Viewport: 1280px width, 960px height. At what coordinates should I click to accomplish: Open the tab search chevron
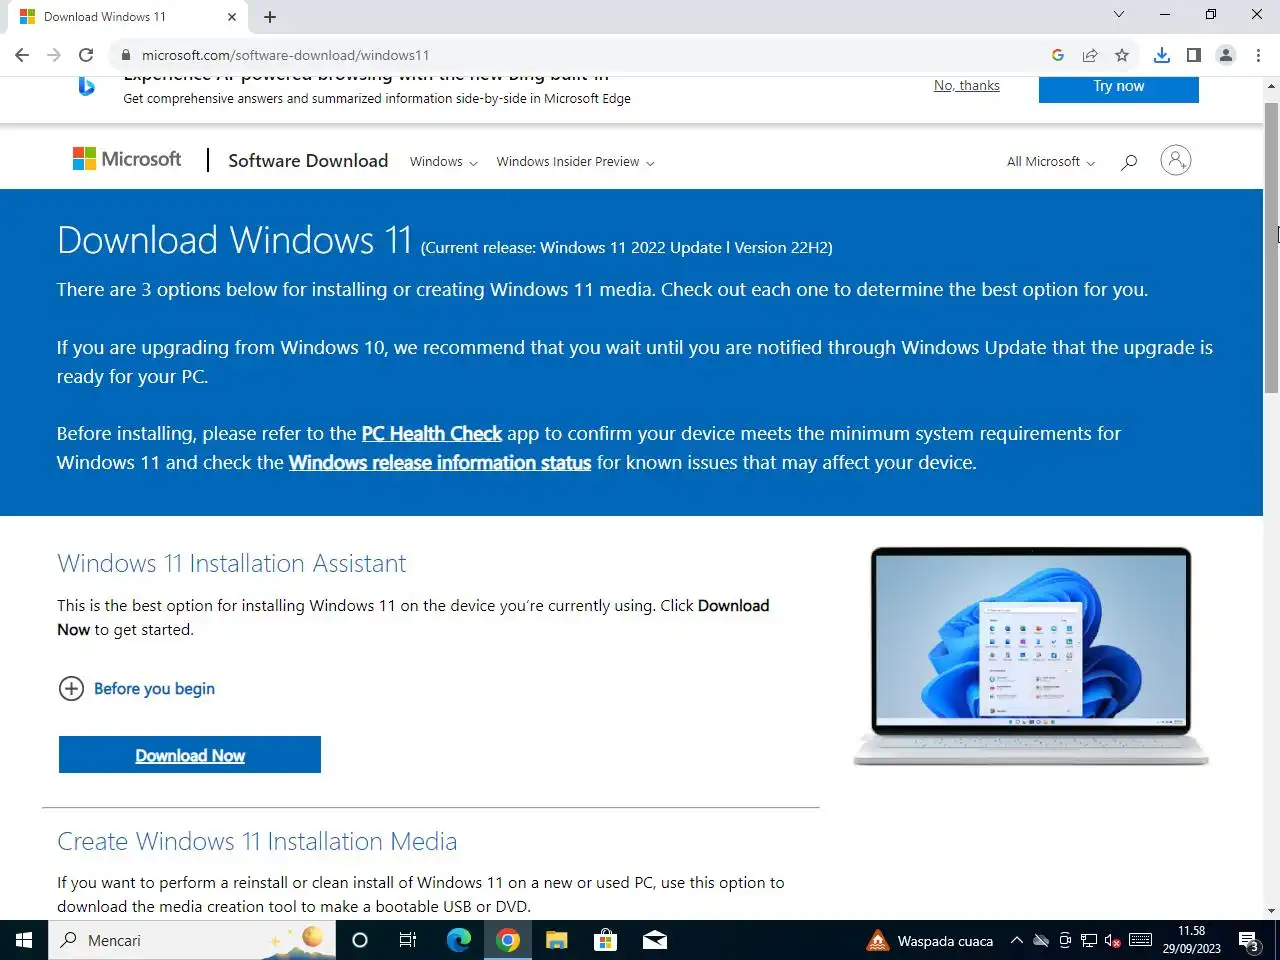click(x=1119, y=14)
